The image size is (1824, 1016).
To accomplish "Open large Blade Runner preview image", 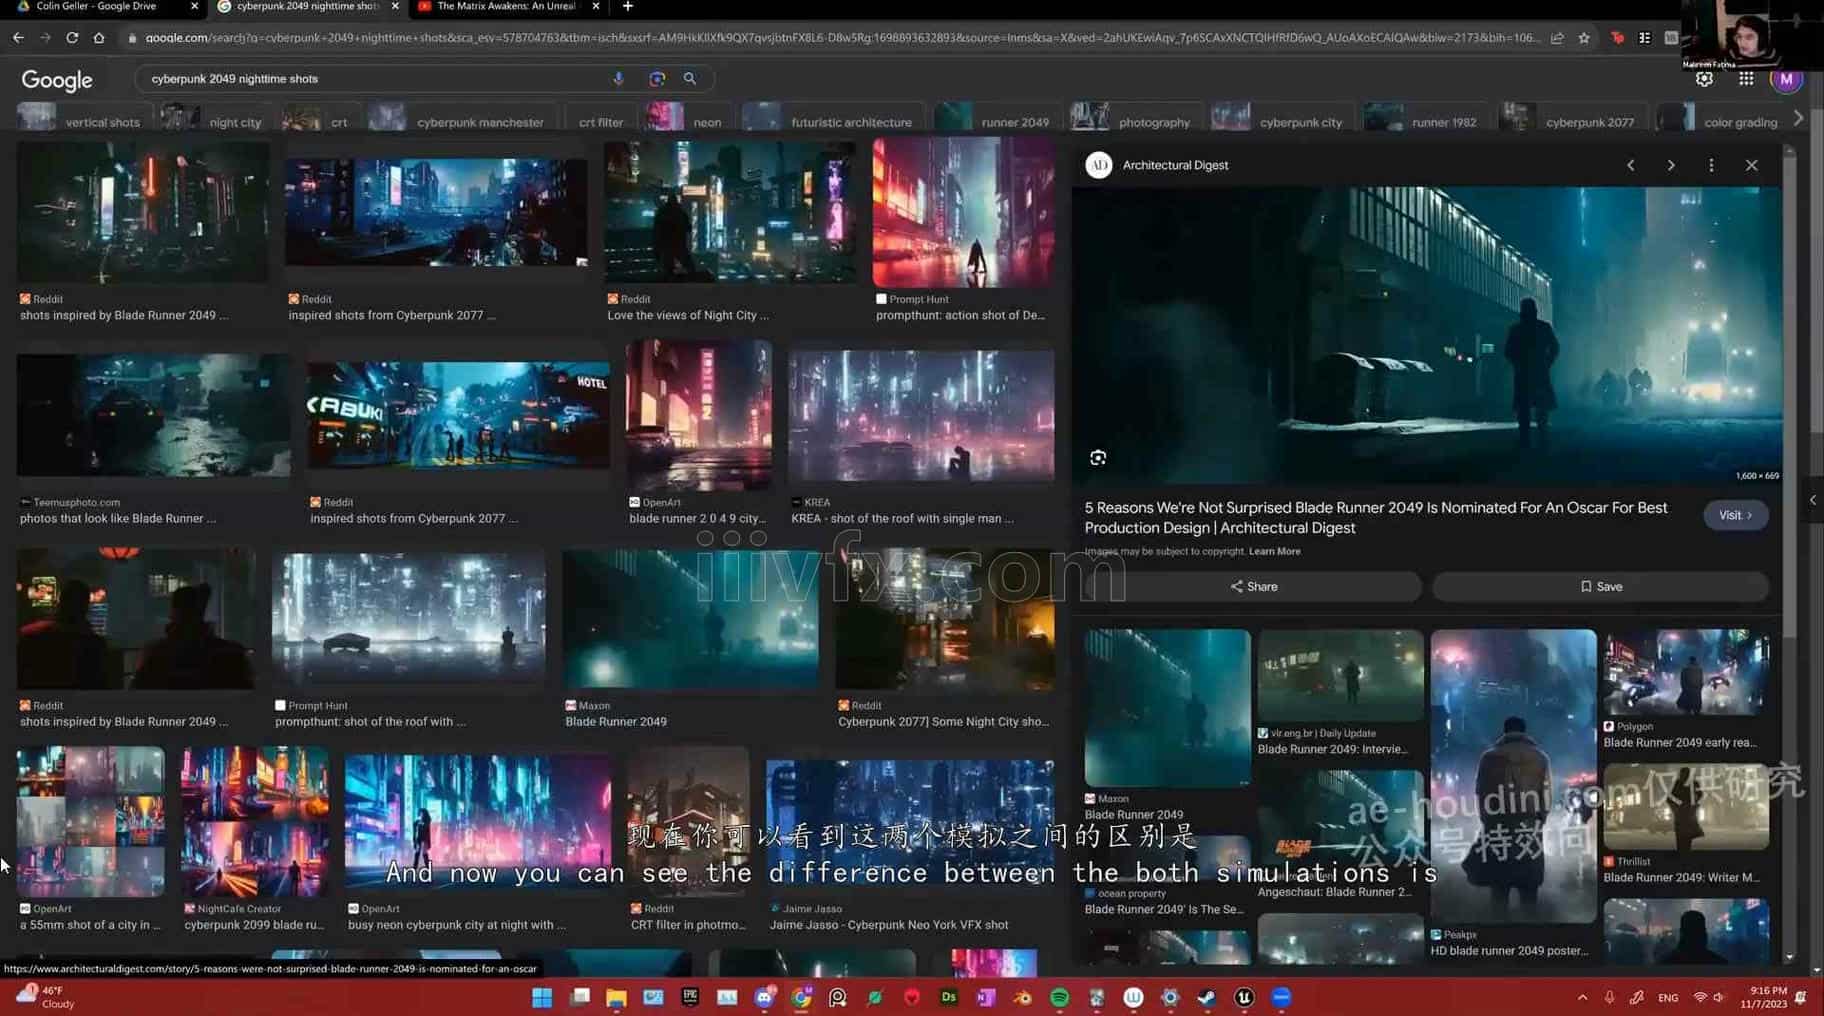I will (x=1426, y=335).
